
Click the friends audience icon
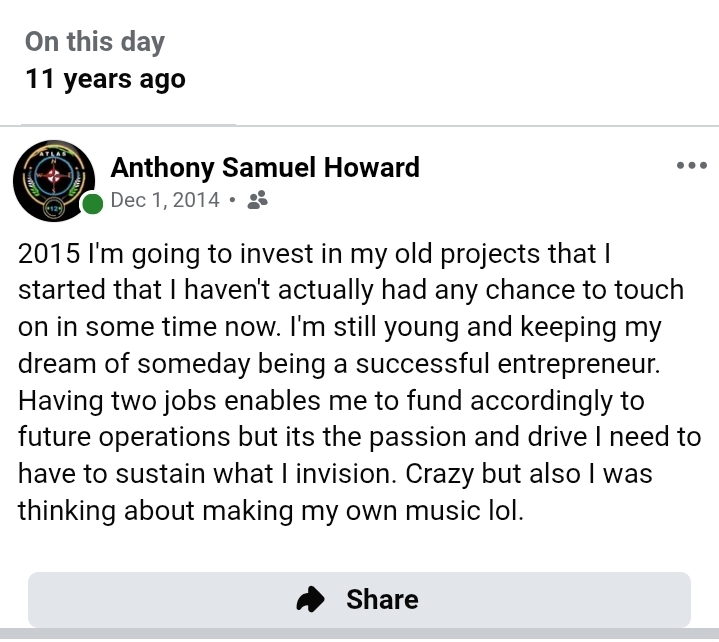pyautogui.click(x=257, y=200)
